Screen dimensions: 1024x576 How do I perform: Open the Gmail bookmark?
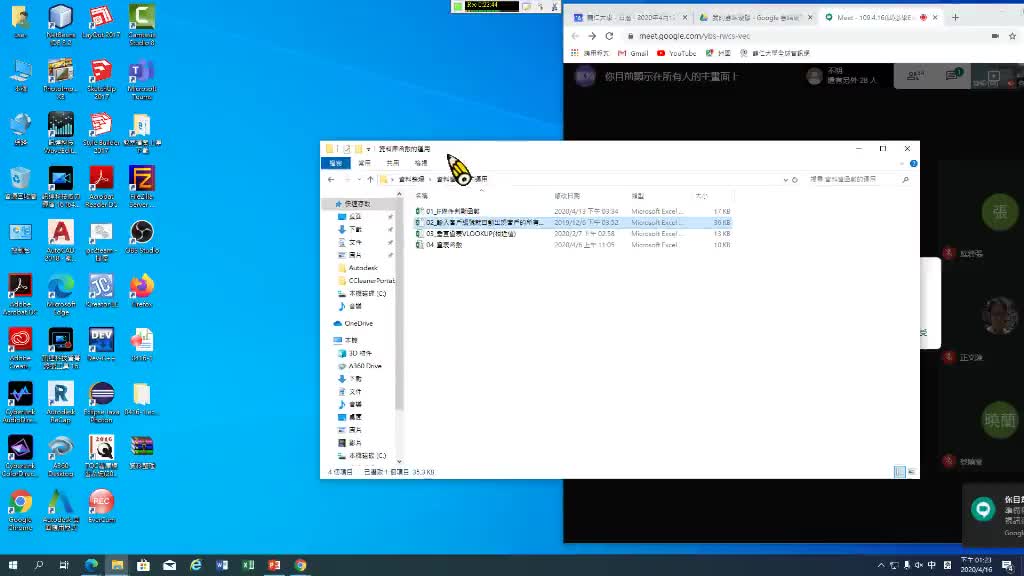[633, 53]
